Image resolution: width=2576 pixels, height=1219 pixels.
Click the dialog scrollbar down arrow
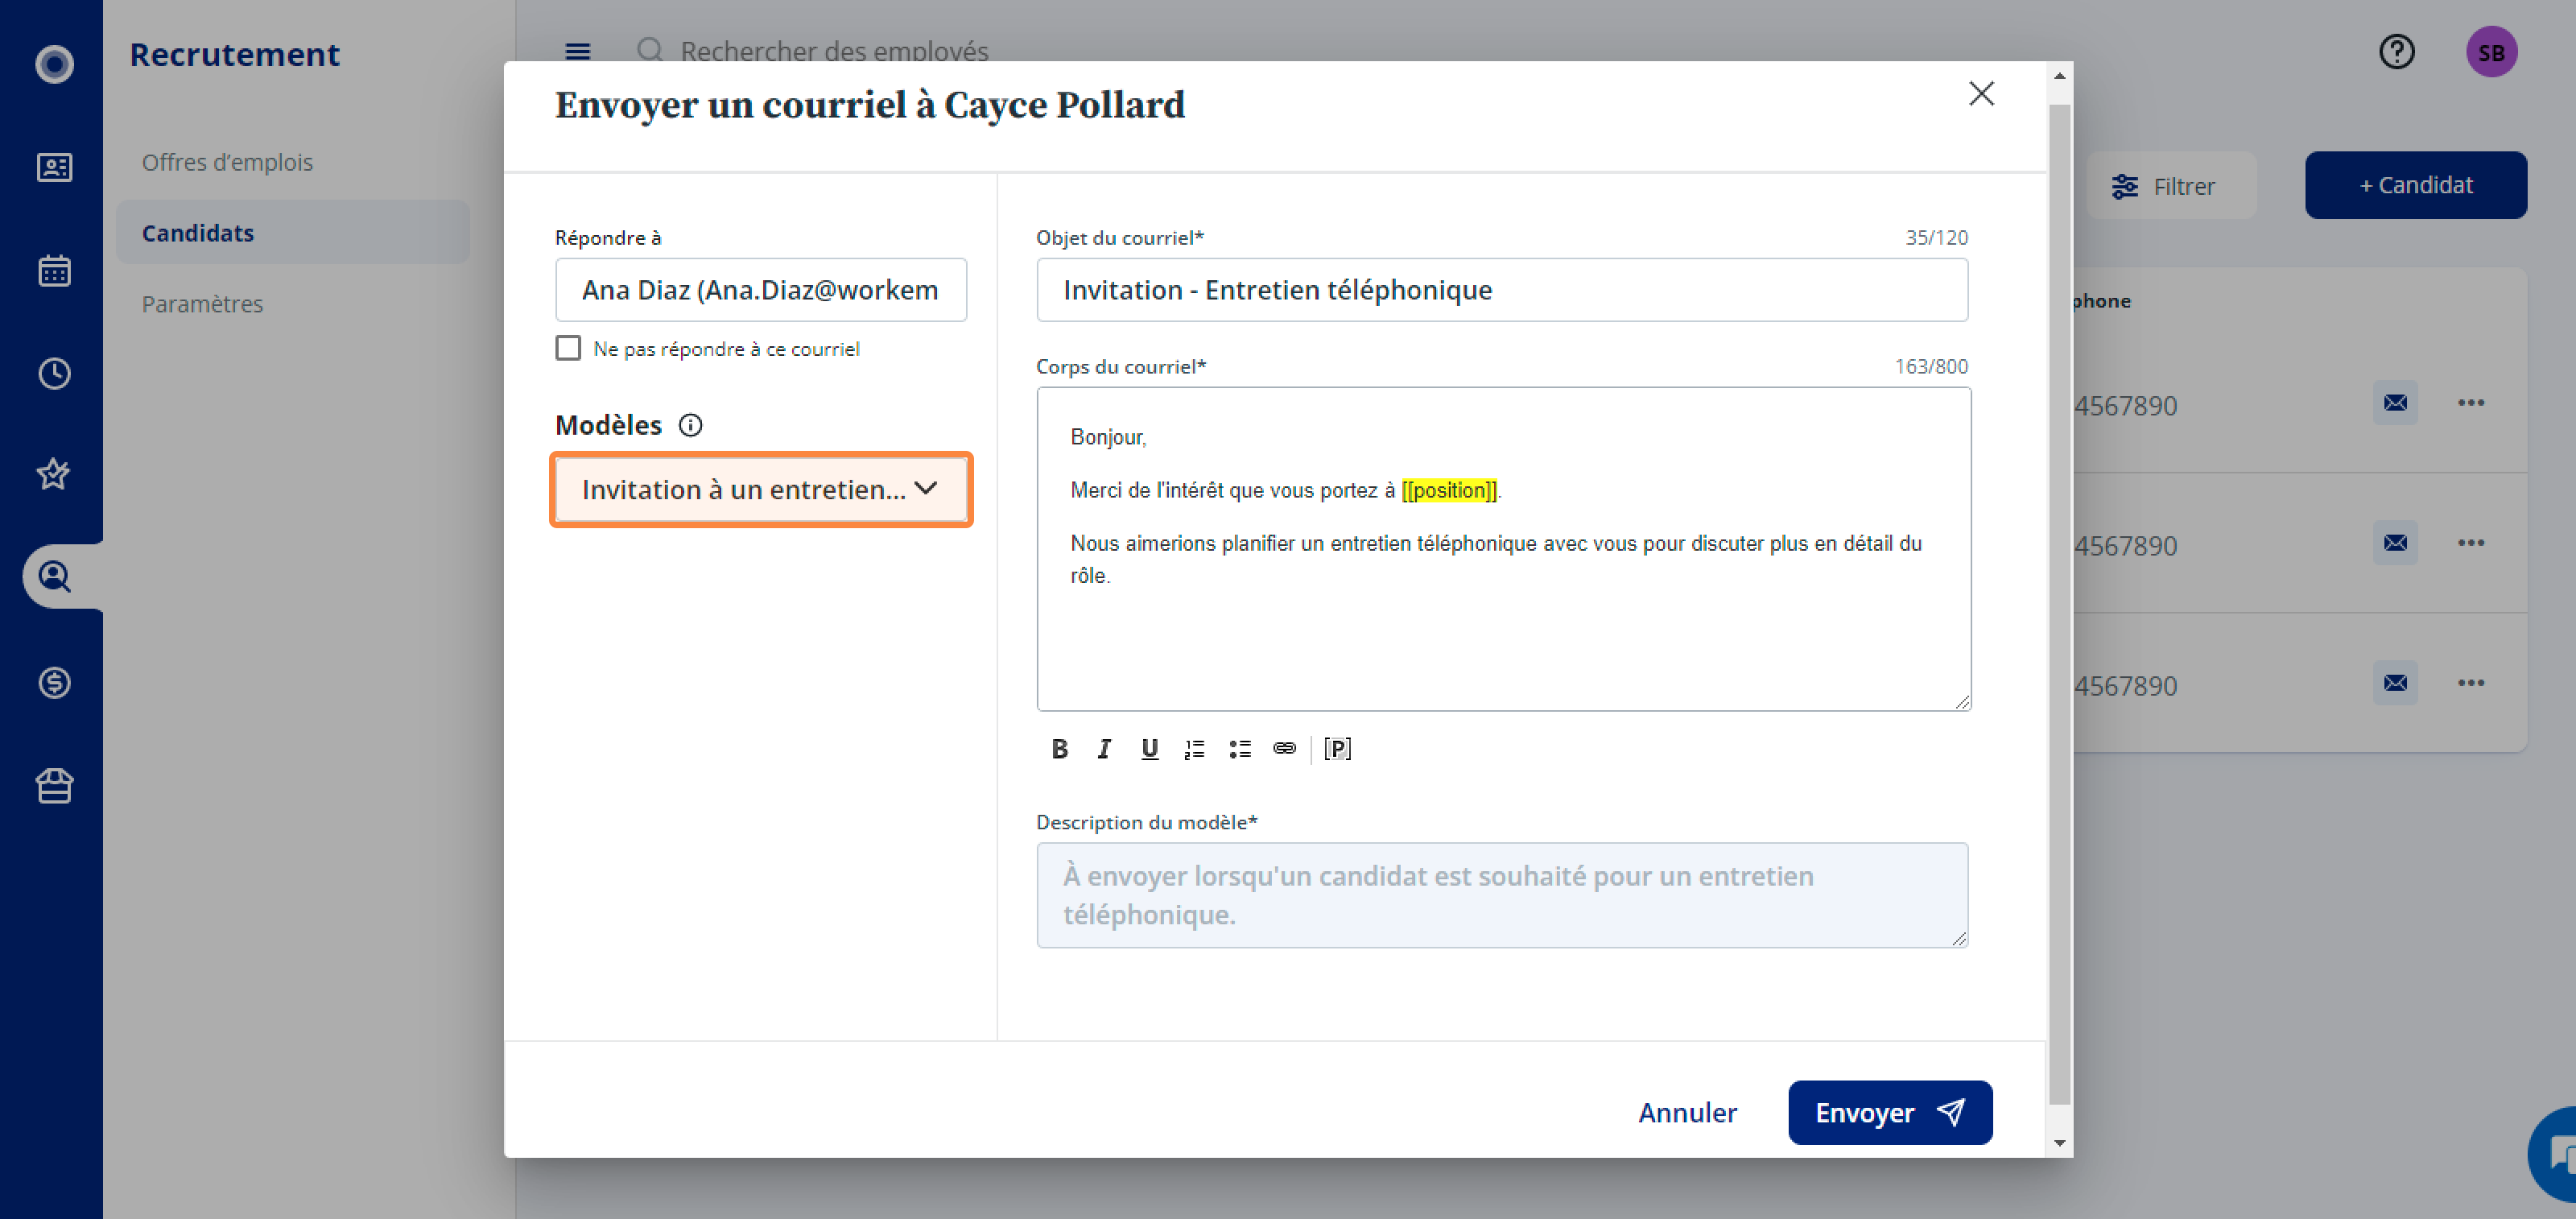pos(2060,1143)
